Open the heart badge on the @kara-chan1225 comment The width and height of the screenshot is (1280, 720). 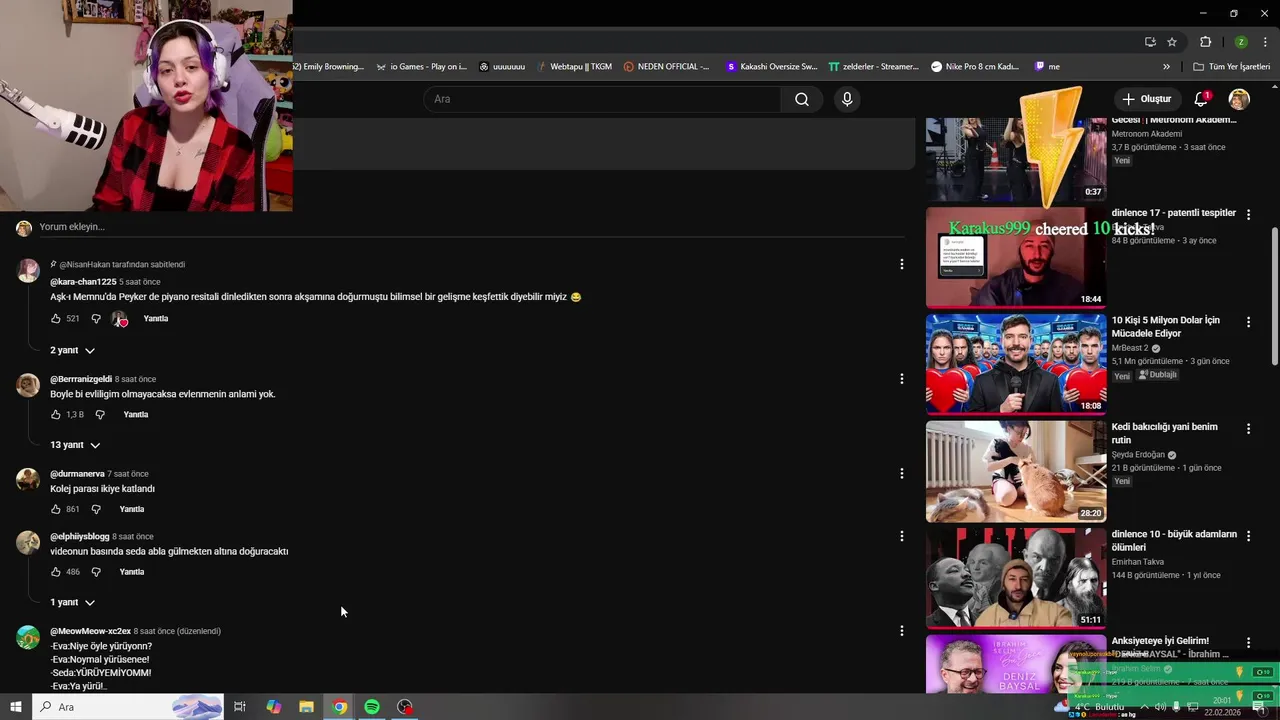coord(119,319)
